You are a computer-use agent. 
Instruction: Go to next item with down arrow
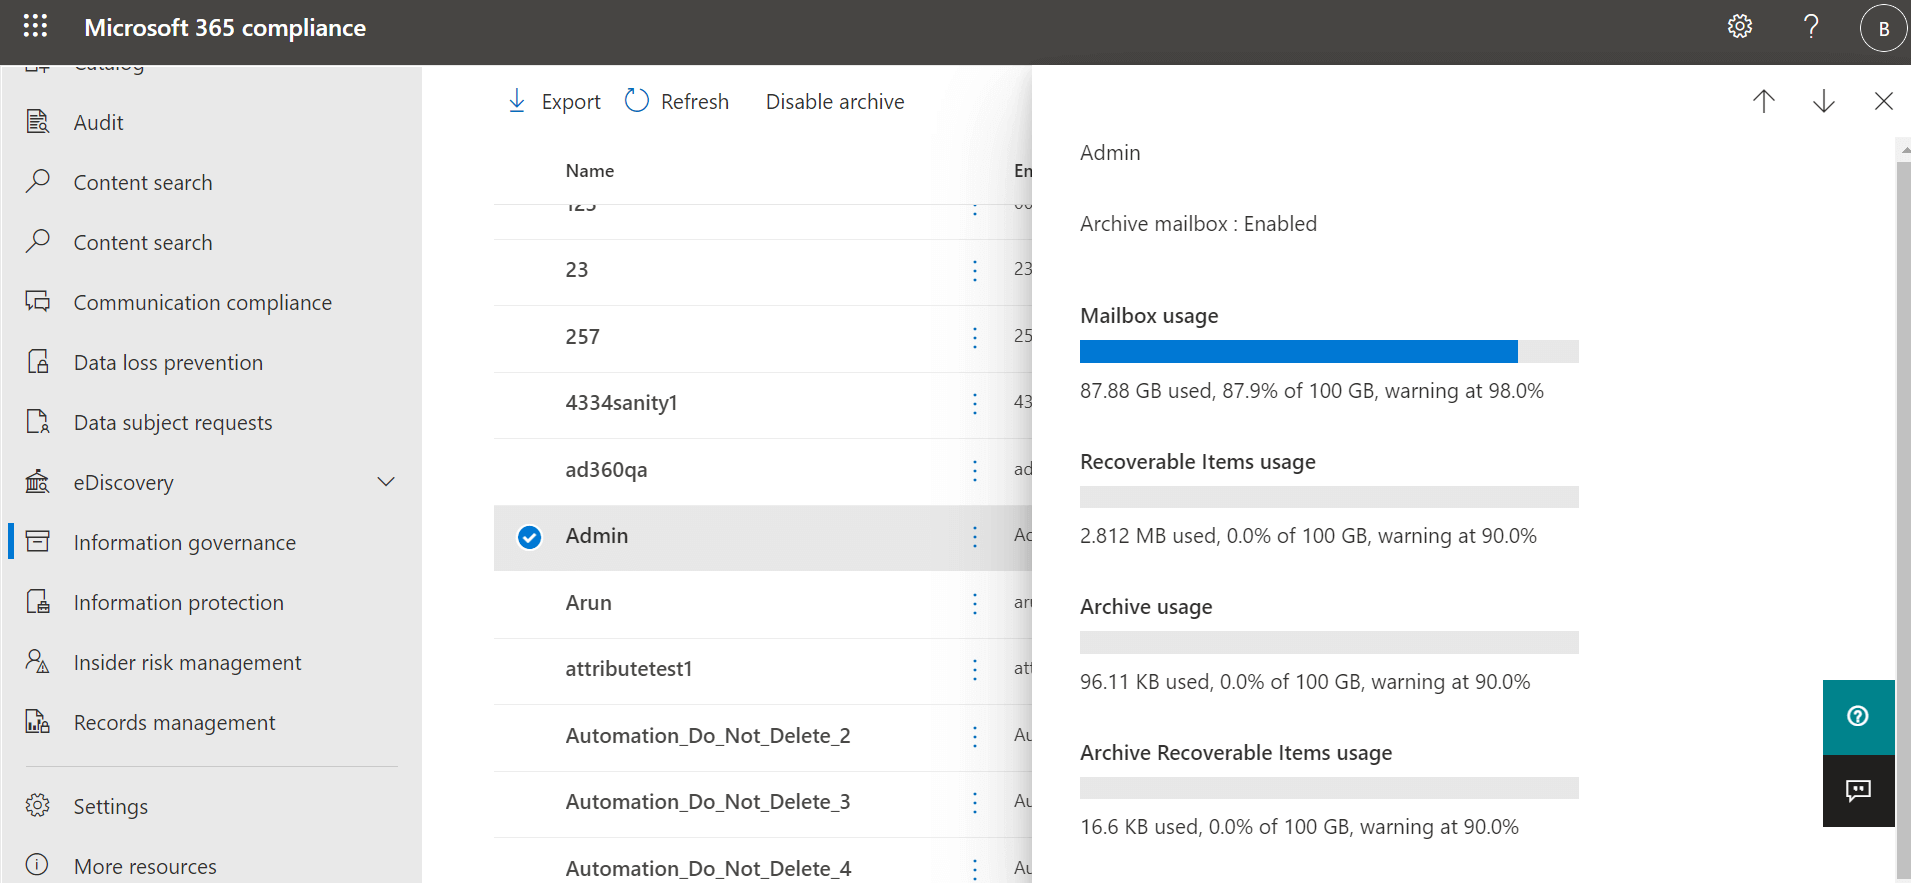click(1824, 101)
